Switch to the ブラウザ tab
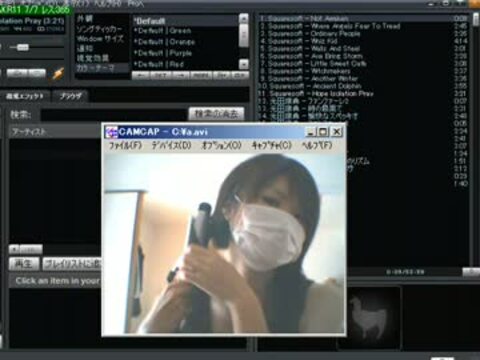Image resolution: width=480 pixels, height=360 pixels. click(70, 96)
